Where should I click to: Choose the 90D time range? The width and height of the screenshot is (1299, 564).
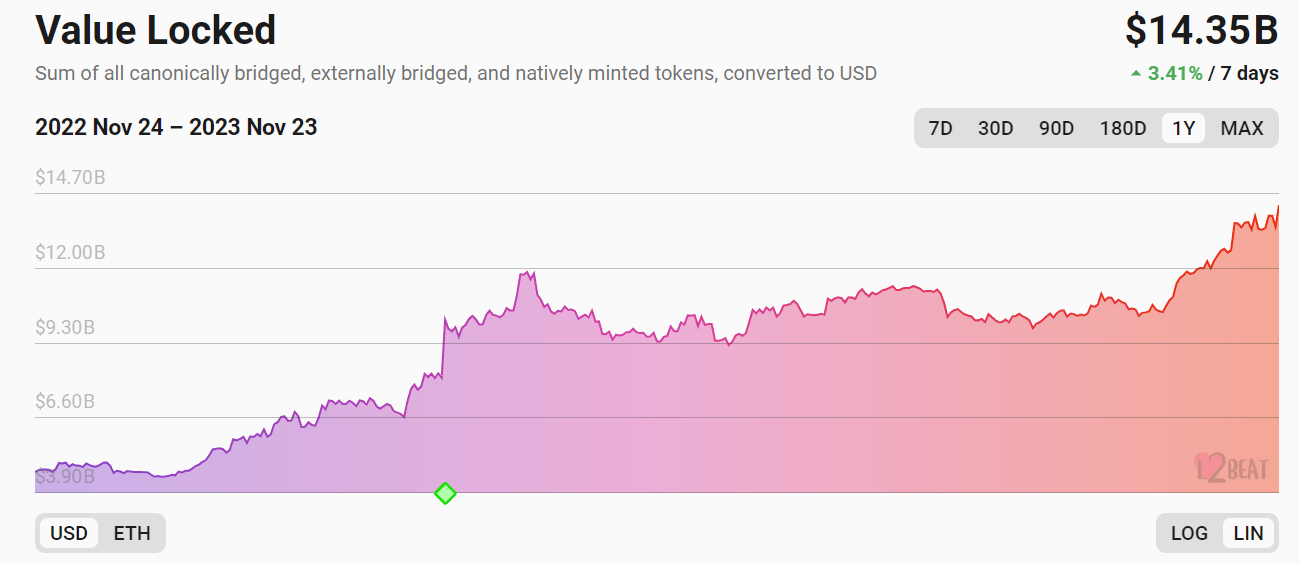(1056, 128)
